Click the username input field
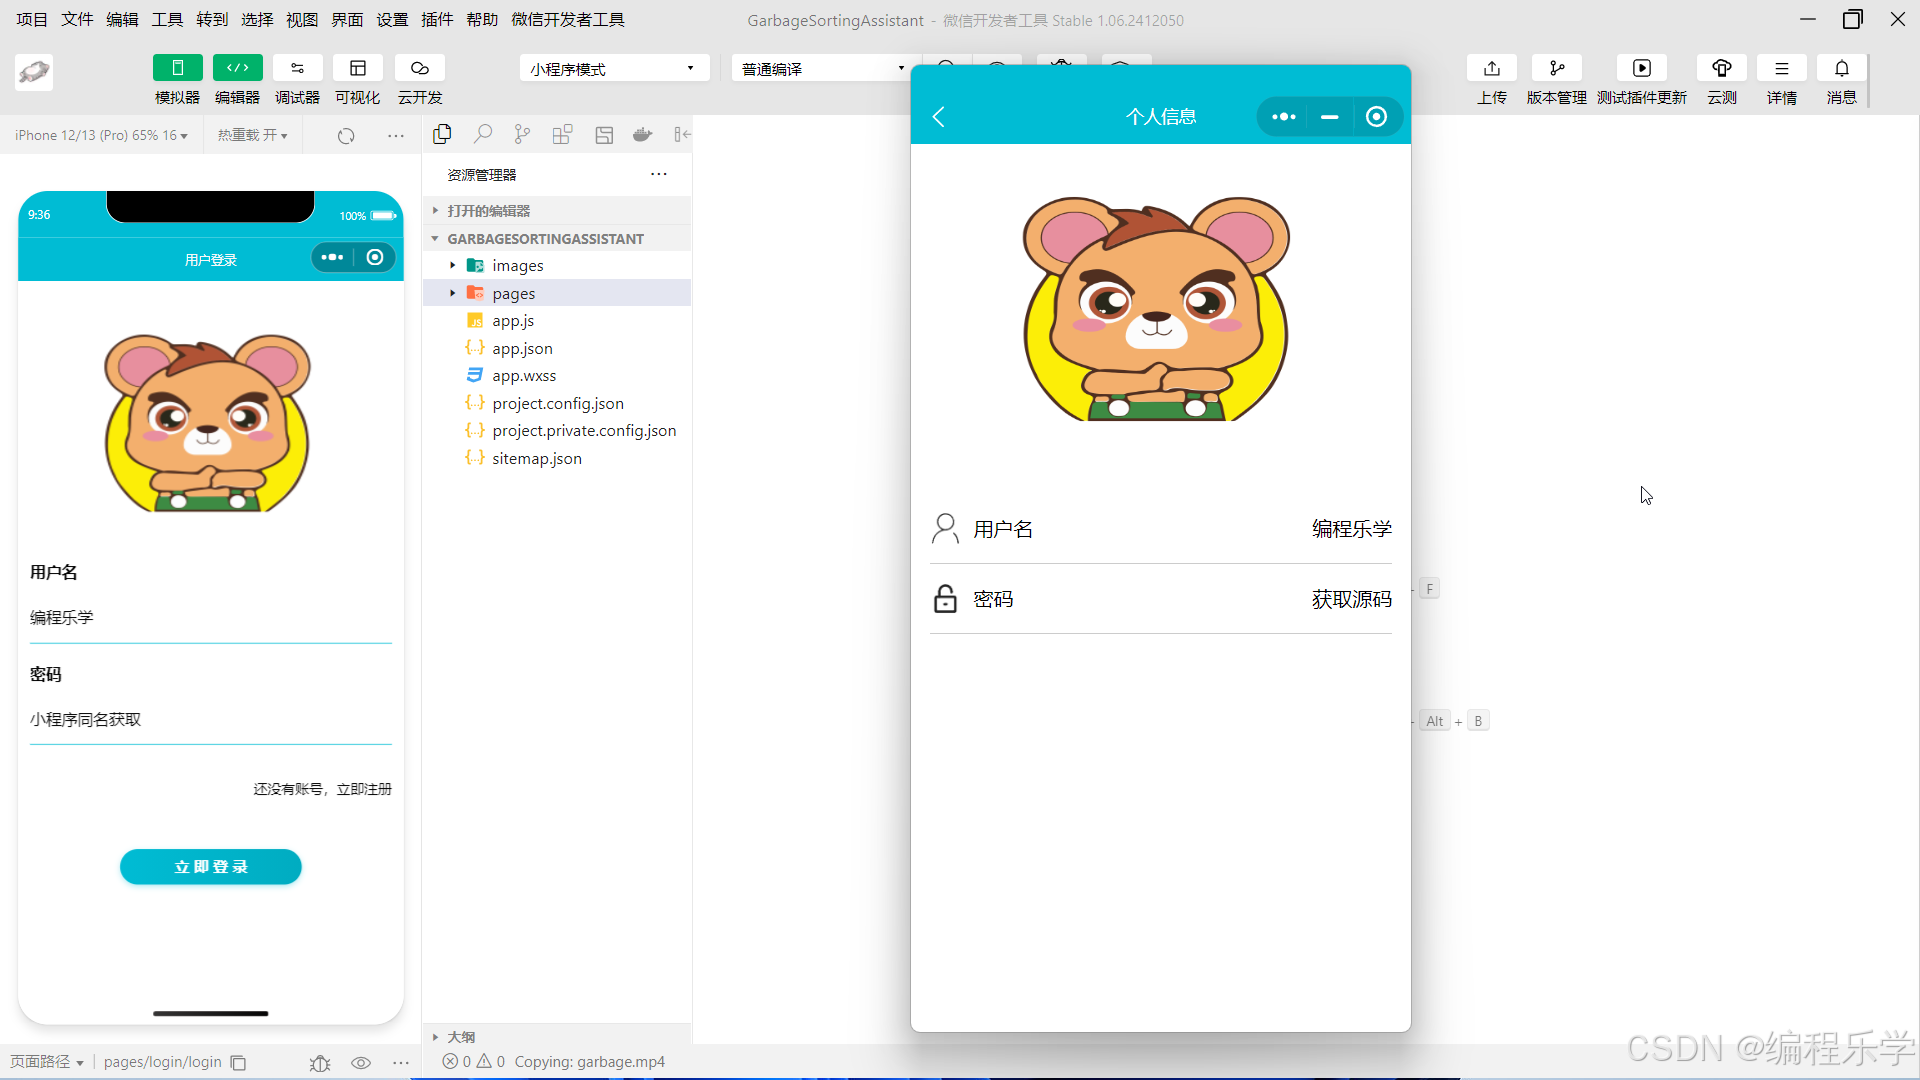Image resolution: width=1920 pixels, height=1080 pixels. (210, 618)
